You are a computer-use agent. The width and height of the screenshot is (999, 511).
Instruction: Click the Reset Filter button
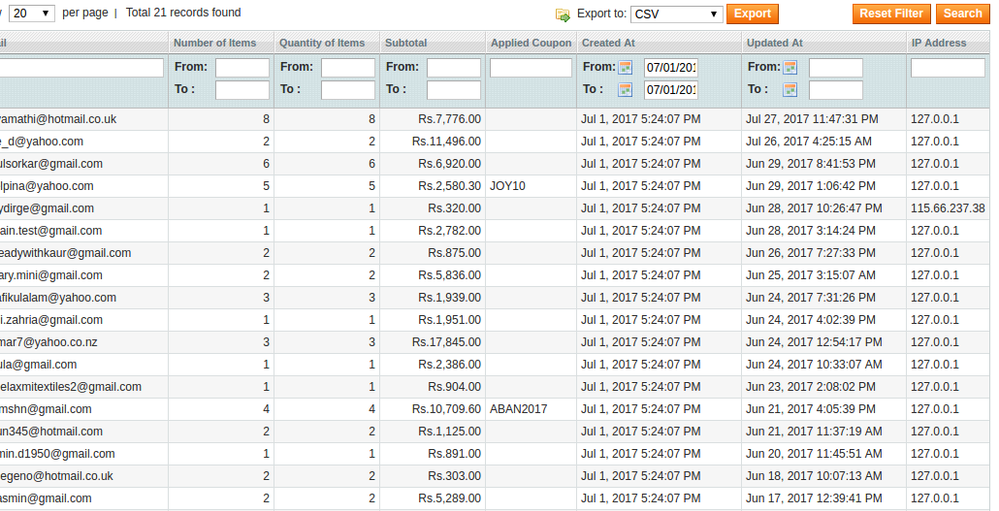click(x=891, y=14)
